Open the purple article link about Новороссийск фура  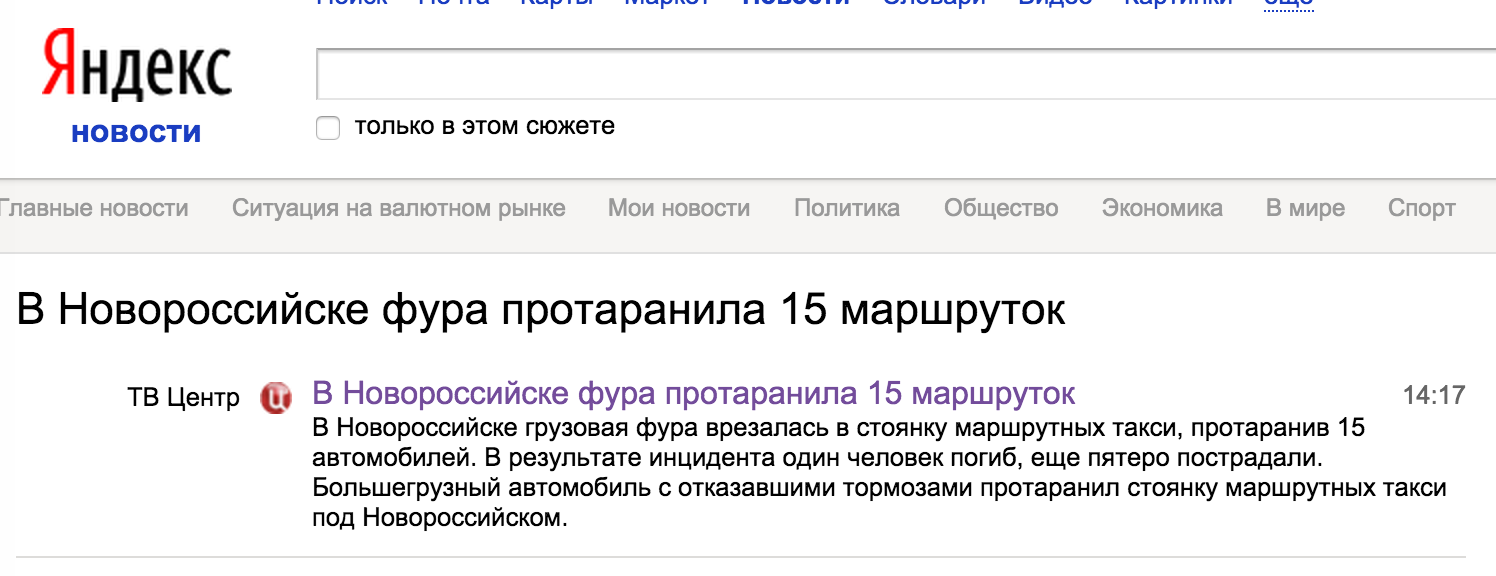[693, 393]
